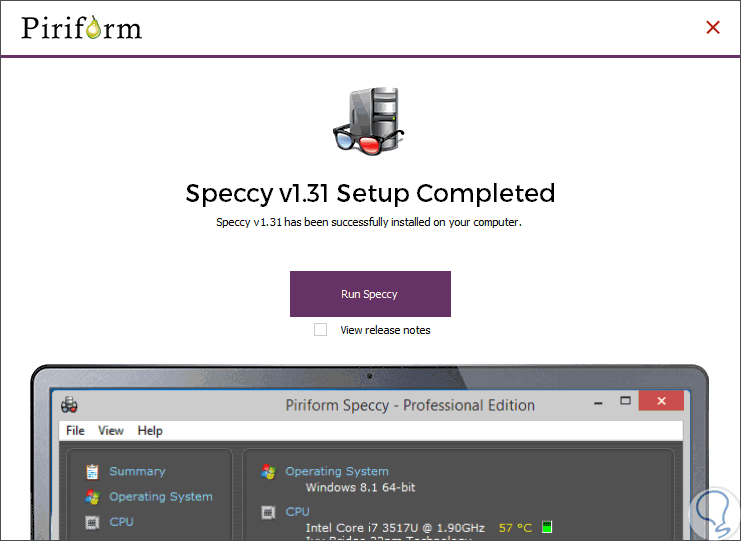Click the CPU chip icon in main panel

268,512
